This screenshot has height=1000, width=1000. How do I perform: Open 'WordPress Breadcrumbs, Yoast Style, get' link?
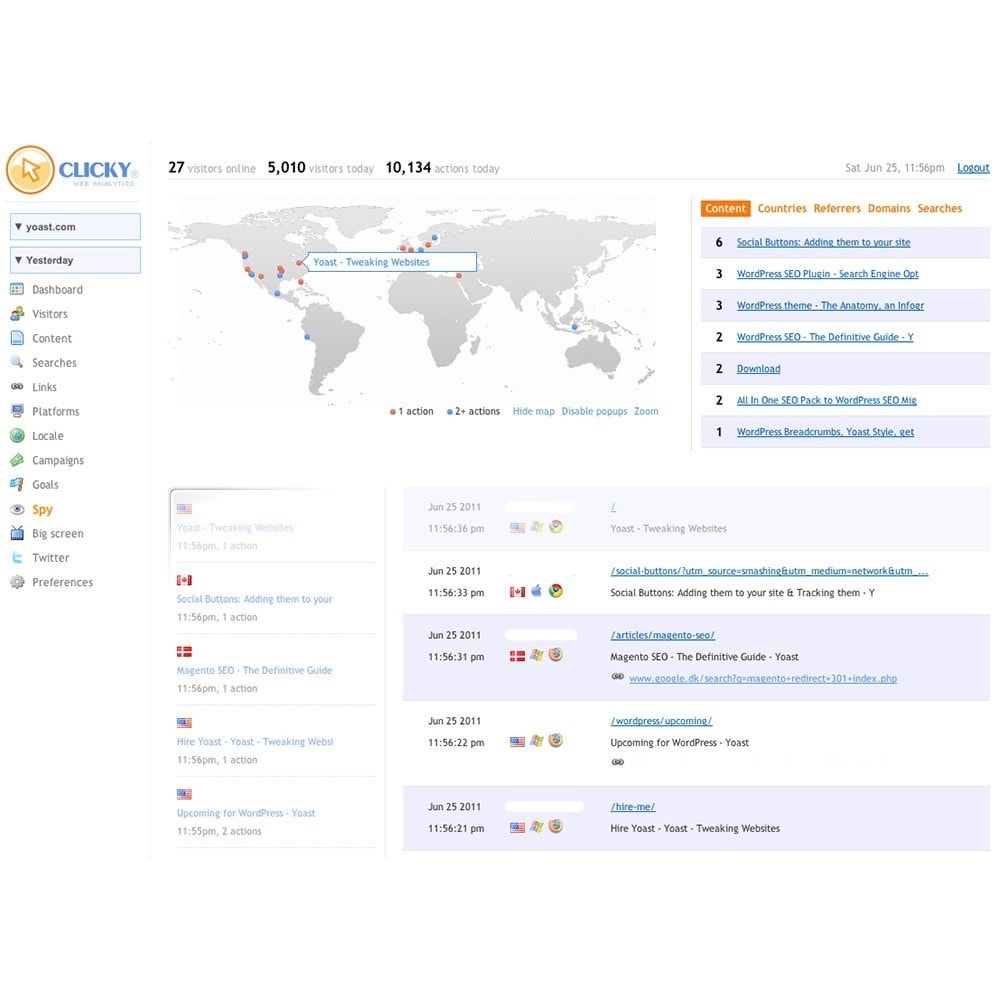click(825, 432)
